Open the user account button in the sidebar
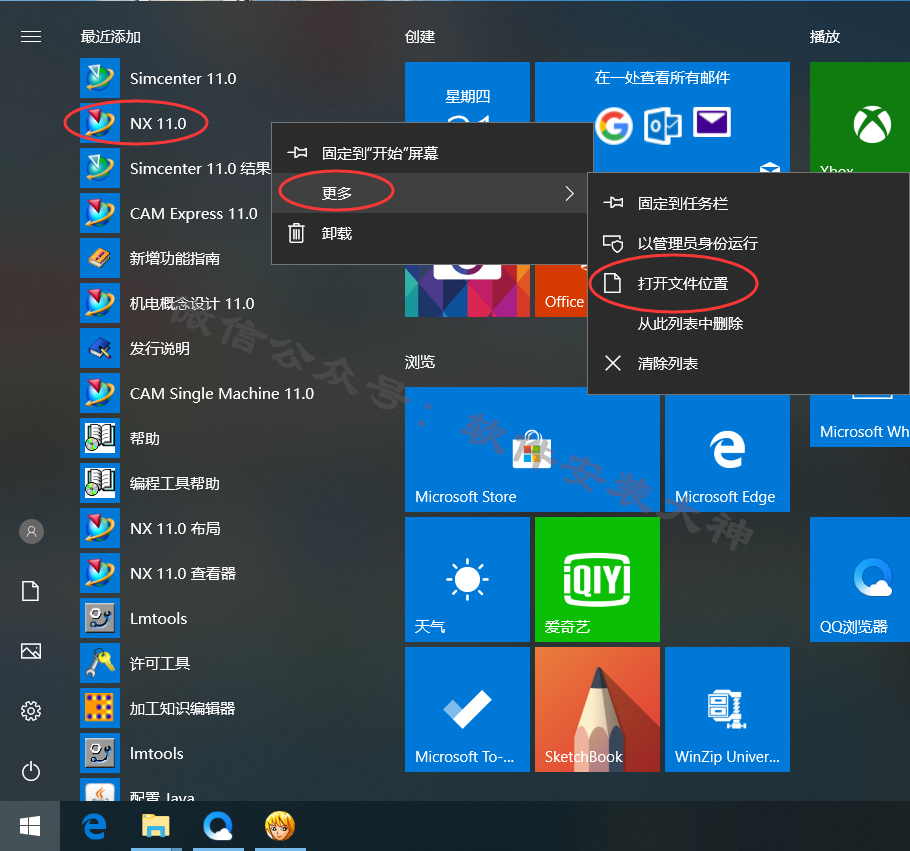 (31, 531)
